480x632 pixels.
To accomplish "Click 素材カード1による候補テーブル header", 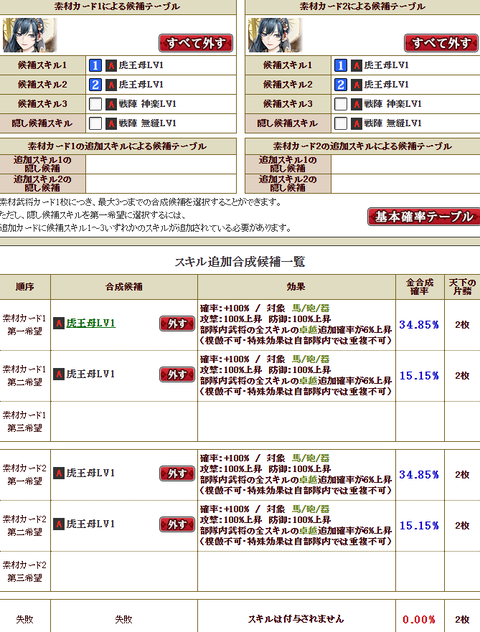I will click(x=117, y=6).
